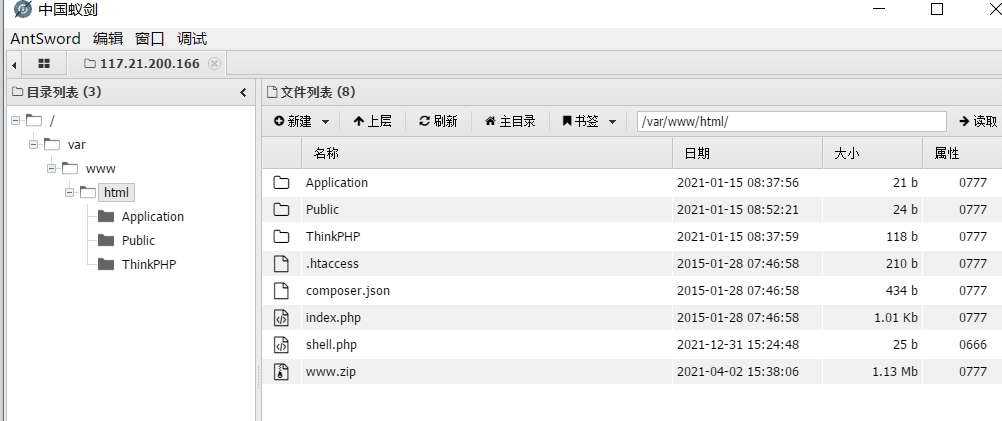Click the 0666 attribute cell
1002x421 pixels.
click(x=973, y=344)
